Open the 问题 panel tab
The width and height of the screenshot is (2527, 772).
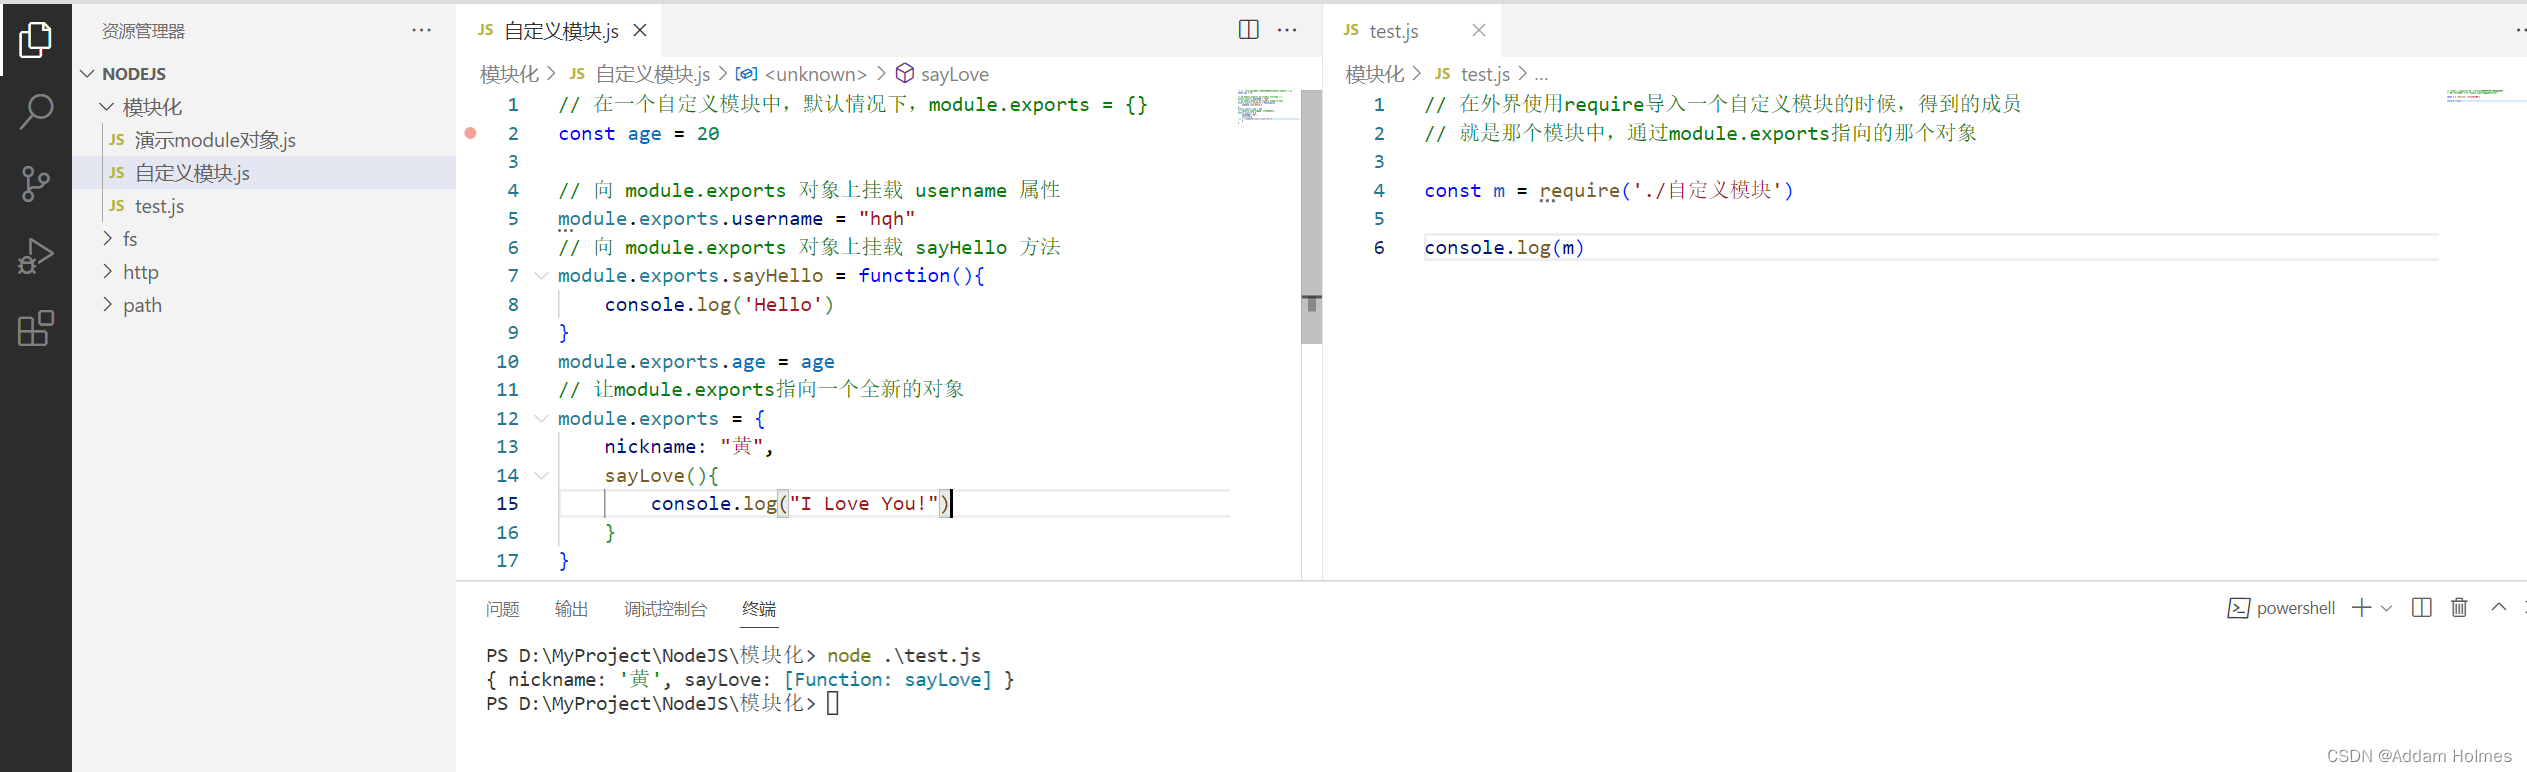[x=502, y=609]
